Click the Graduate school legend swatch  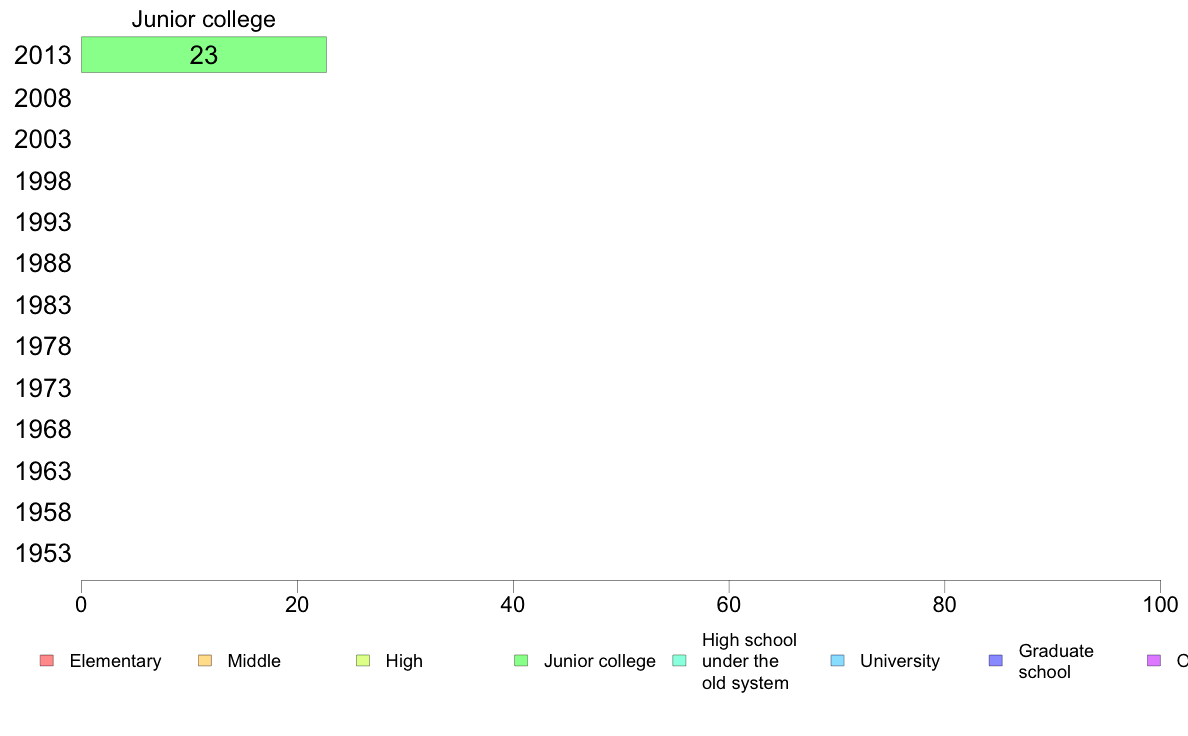pos(996,661)
